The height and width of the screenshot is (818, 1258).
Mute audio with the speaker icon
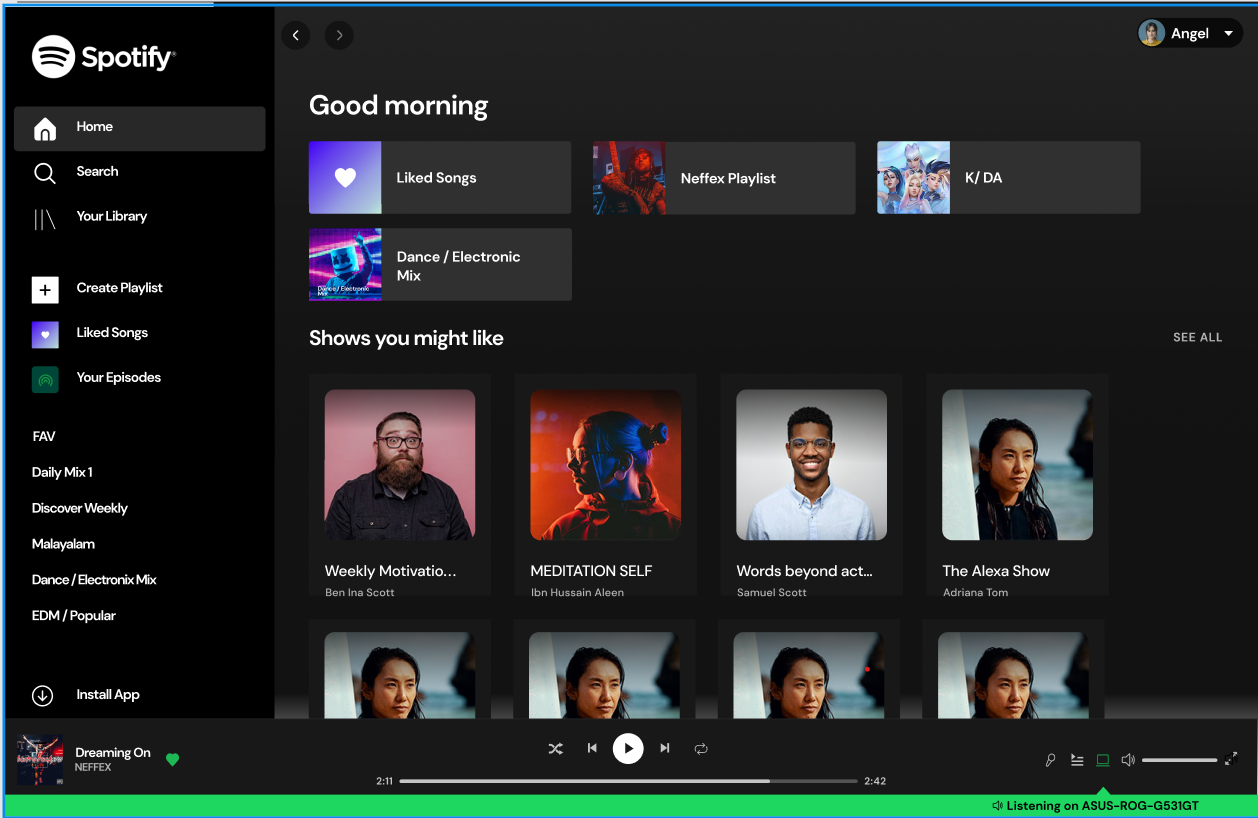point(1128,760)
